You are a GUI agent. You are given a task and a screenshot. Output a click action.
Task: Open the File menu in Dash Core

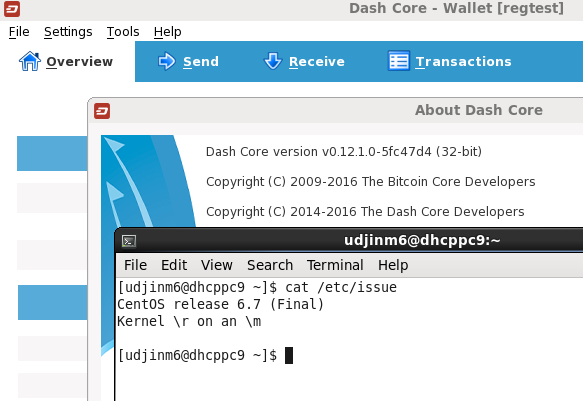[x=19, y=32]
